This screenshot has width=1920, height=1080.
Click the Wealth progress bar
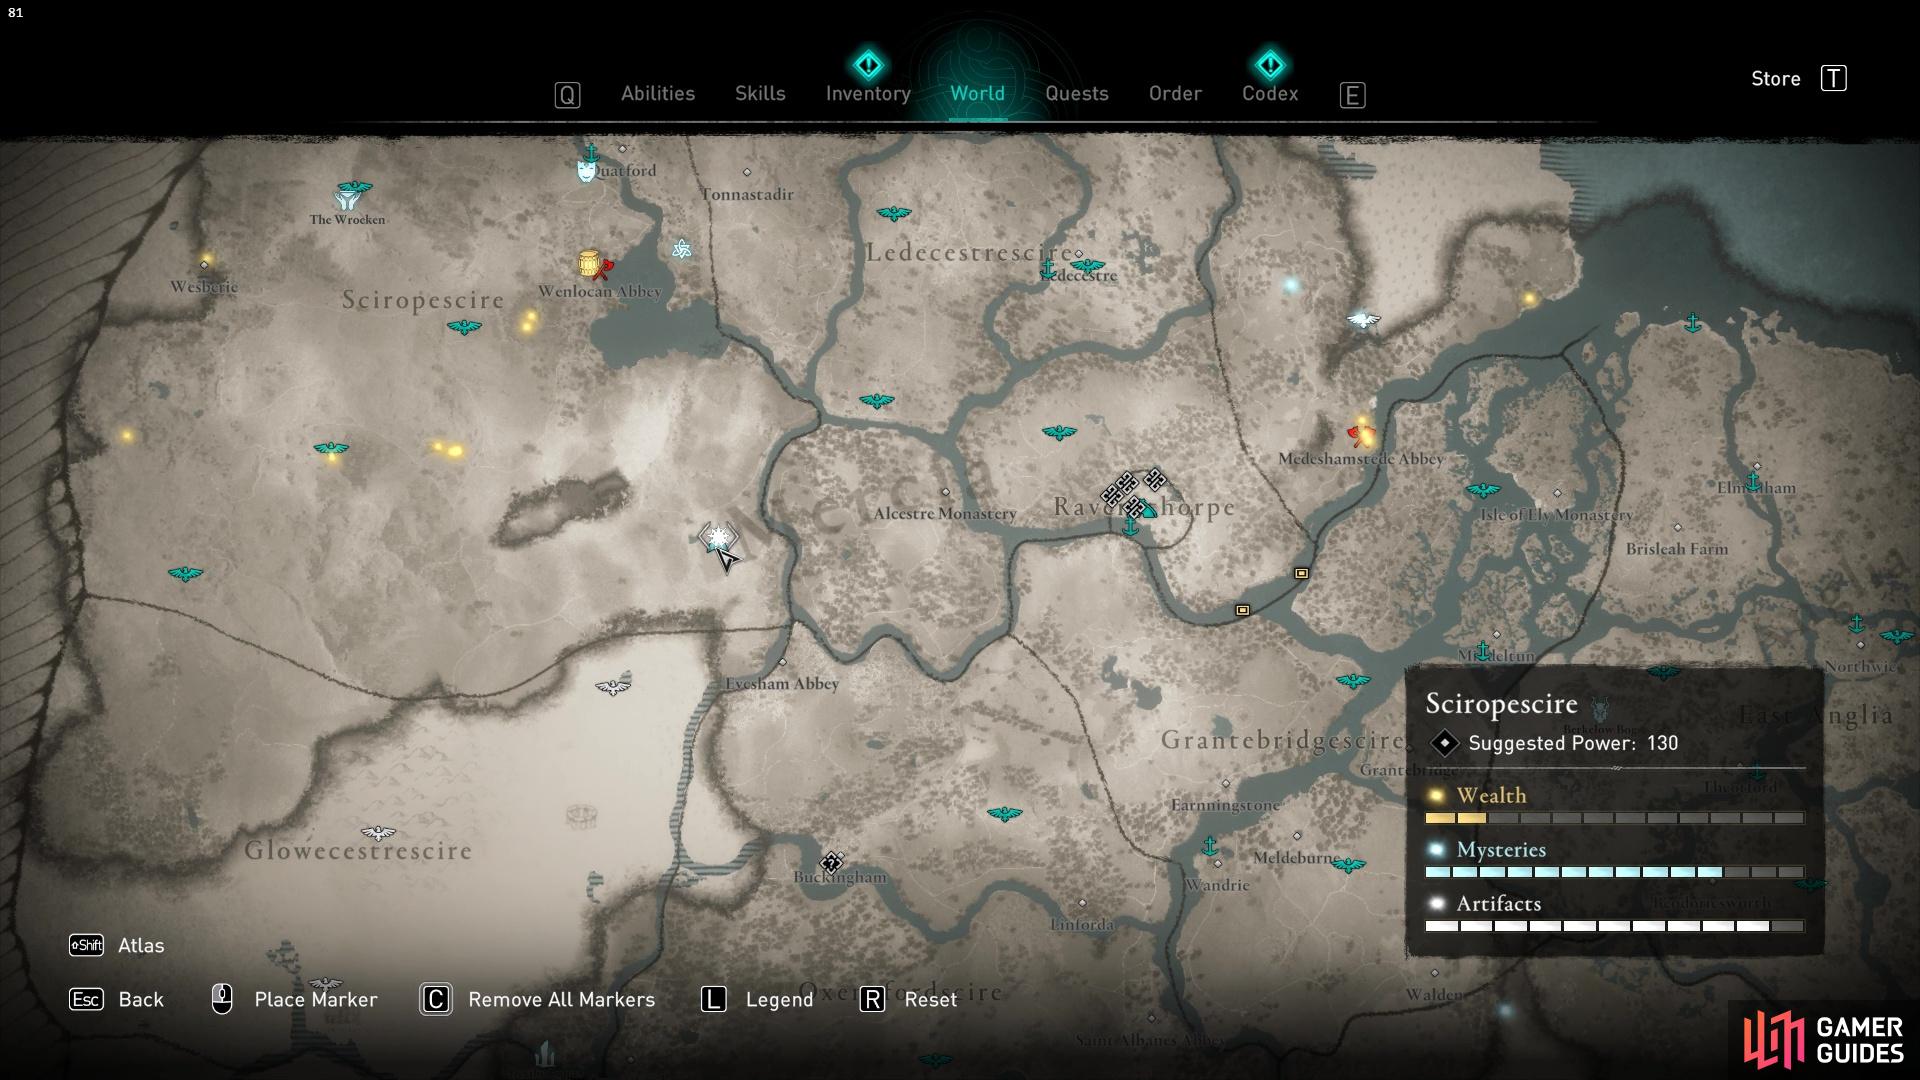click(x=1614, y=818)
